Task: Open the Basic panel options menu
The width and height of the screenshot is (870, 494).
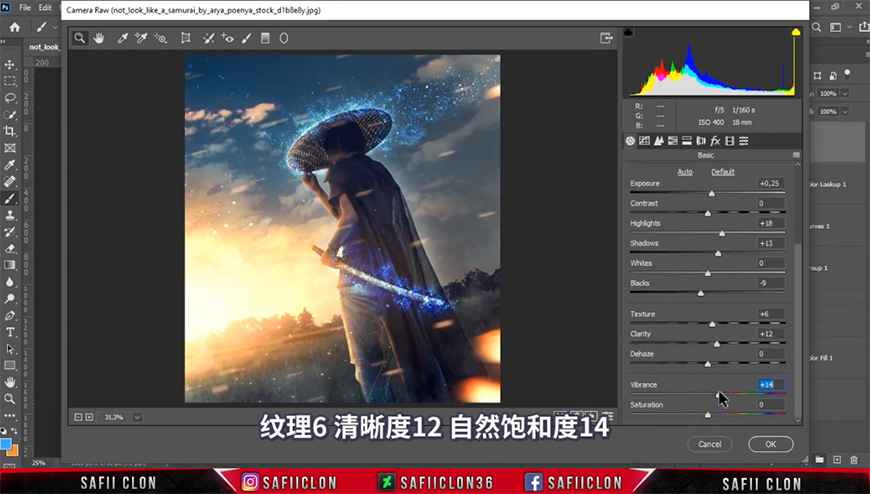Action: click(x=796, y=155)
